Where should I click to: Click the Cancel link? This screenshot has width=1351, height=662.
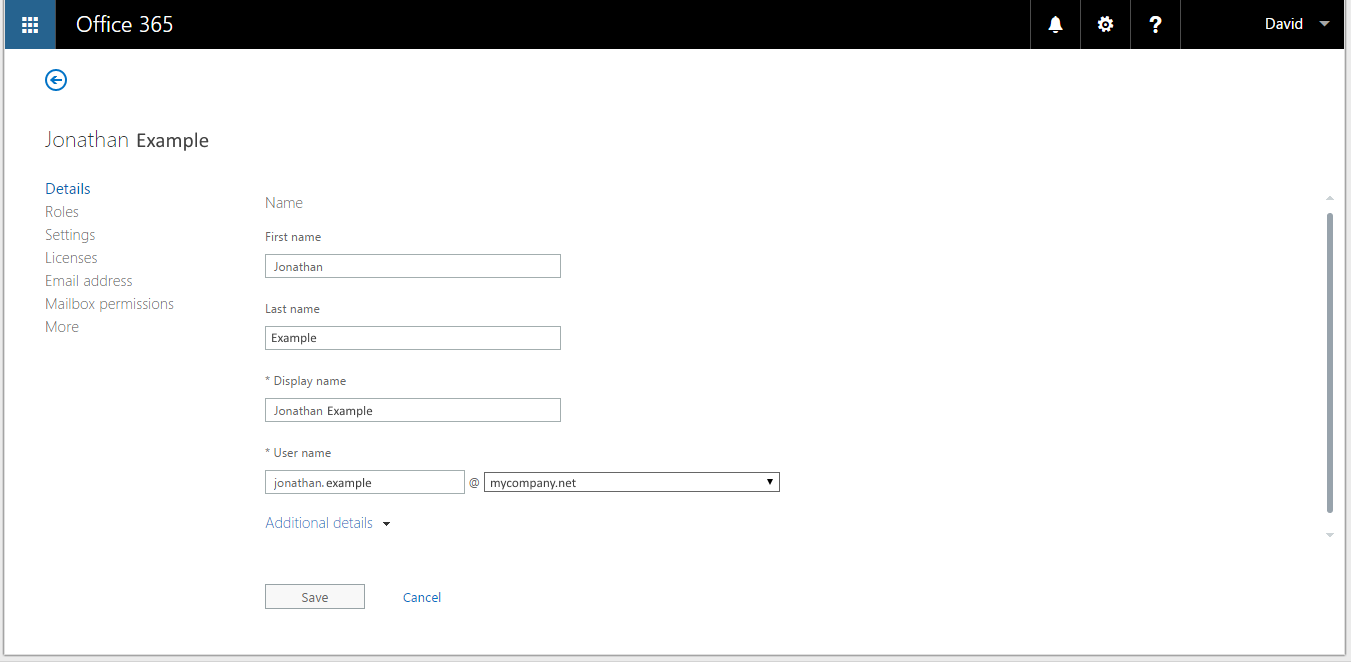pyautogui.click(x=421, y=597)
